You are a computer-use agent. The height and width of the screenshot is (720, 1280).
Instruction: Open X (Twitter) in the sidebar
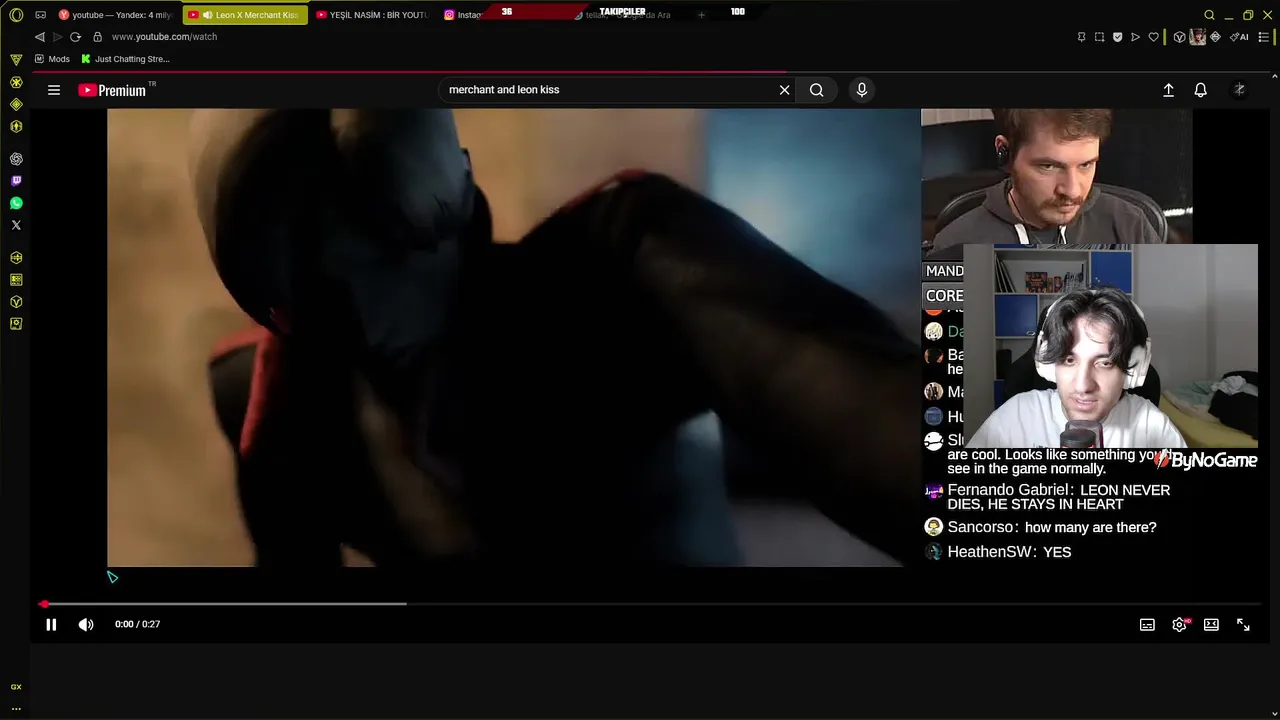click(x=16, y=225)
